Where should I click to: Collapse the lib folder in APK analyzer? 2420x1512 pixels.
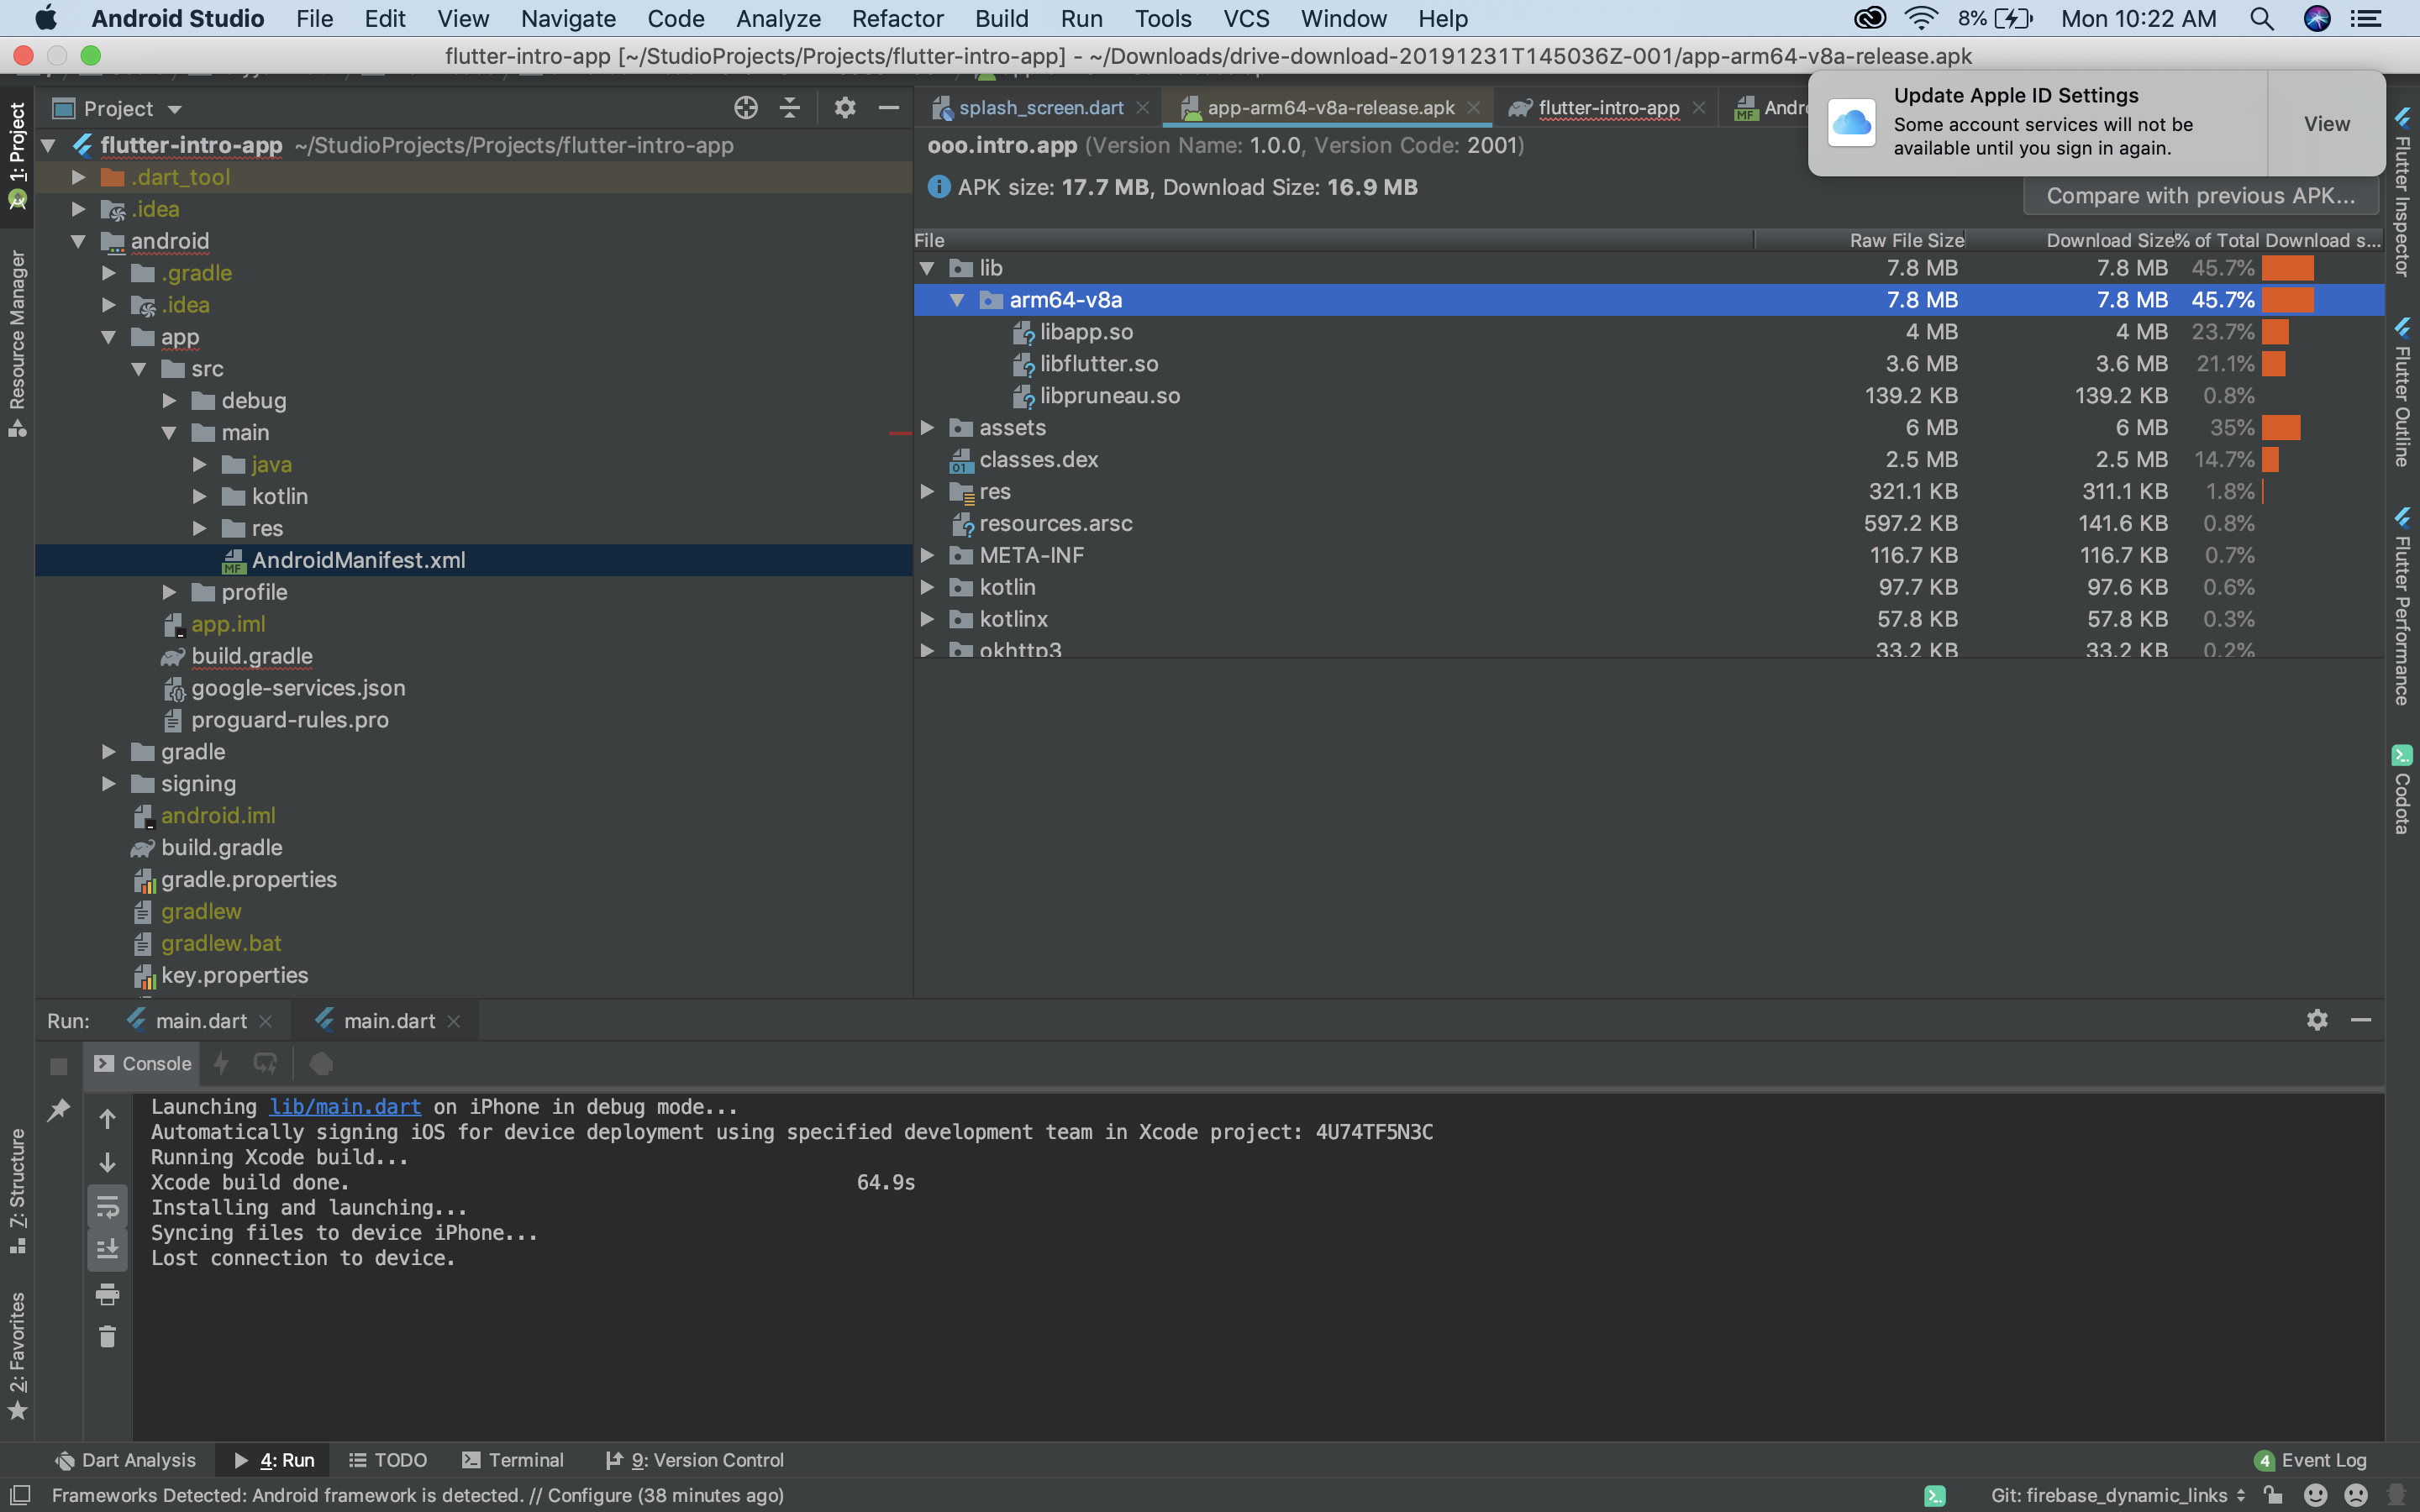(927, 268)
